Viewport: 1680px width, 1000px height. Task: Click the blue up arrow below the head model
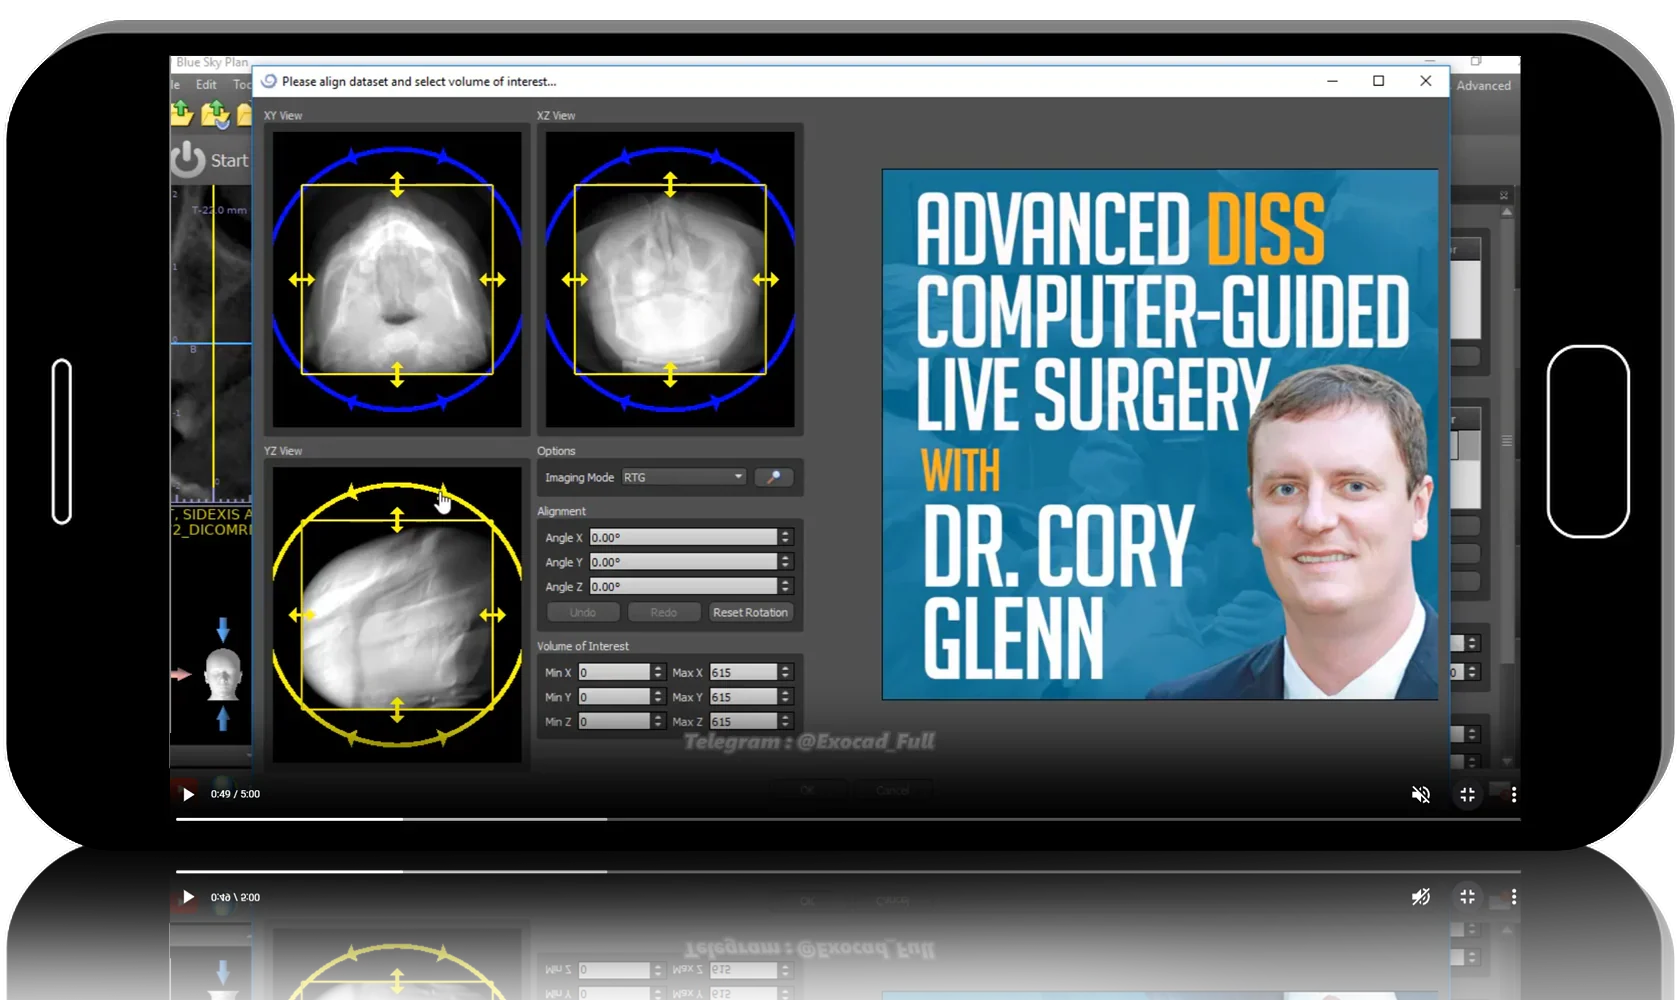click(x=223, y=717)
